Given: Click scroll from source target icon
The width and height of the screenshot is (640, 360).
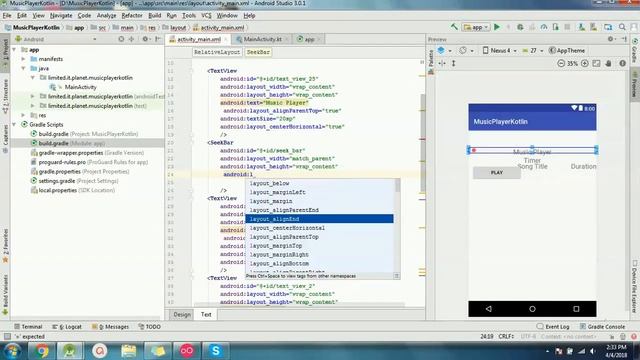Looking at the screenshot, I should point(121,39).
